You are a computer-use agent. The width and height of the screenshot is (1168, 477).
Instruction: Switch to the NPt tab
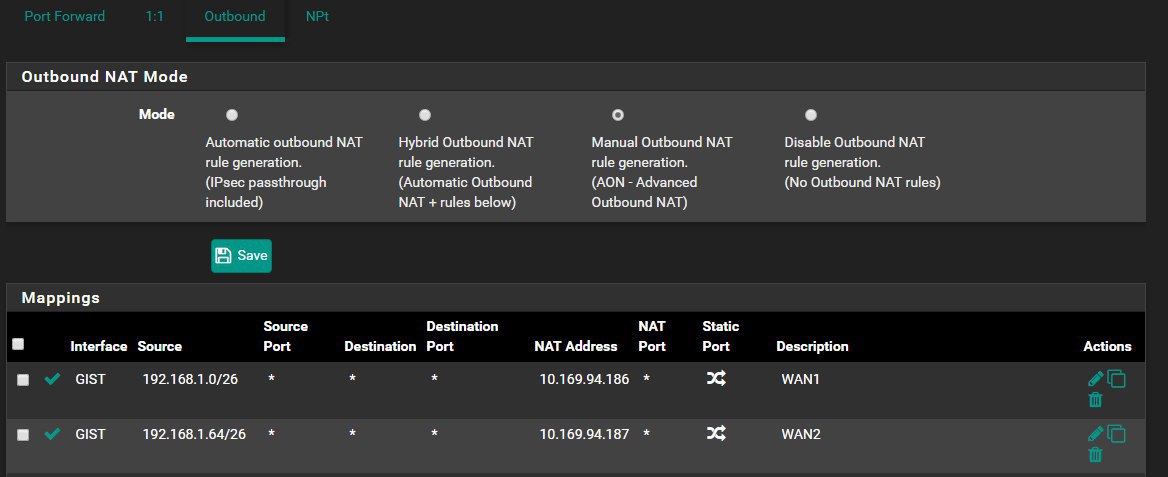[317, 16]
